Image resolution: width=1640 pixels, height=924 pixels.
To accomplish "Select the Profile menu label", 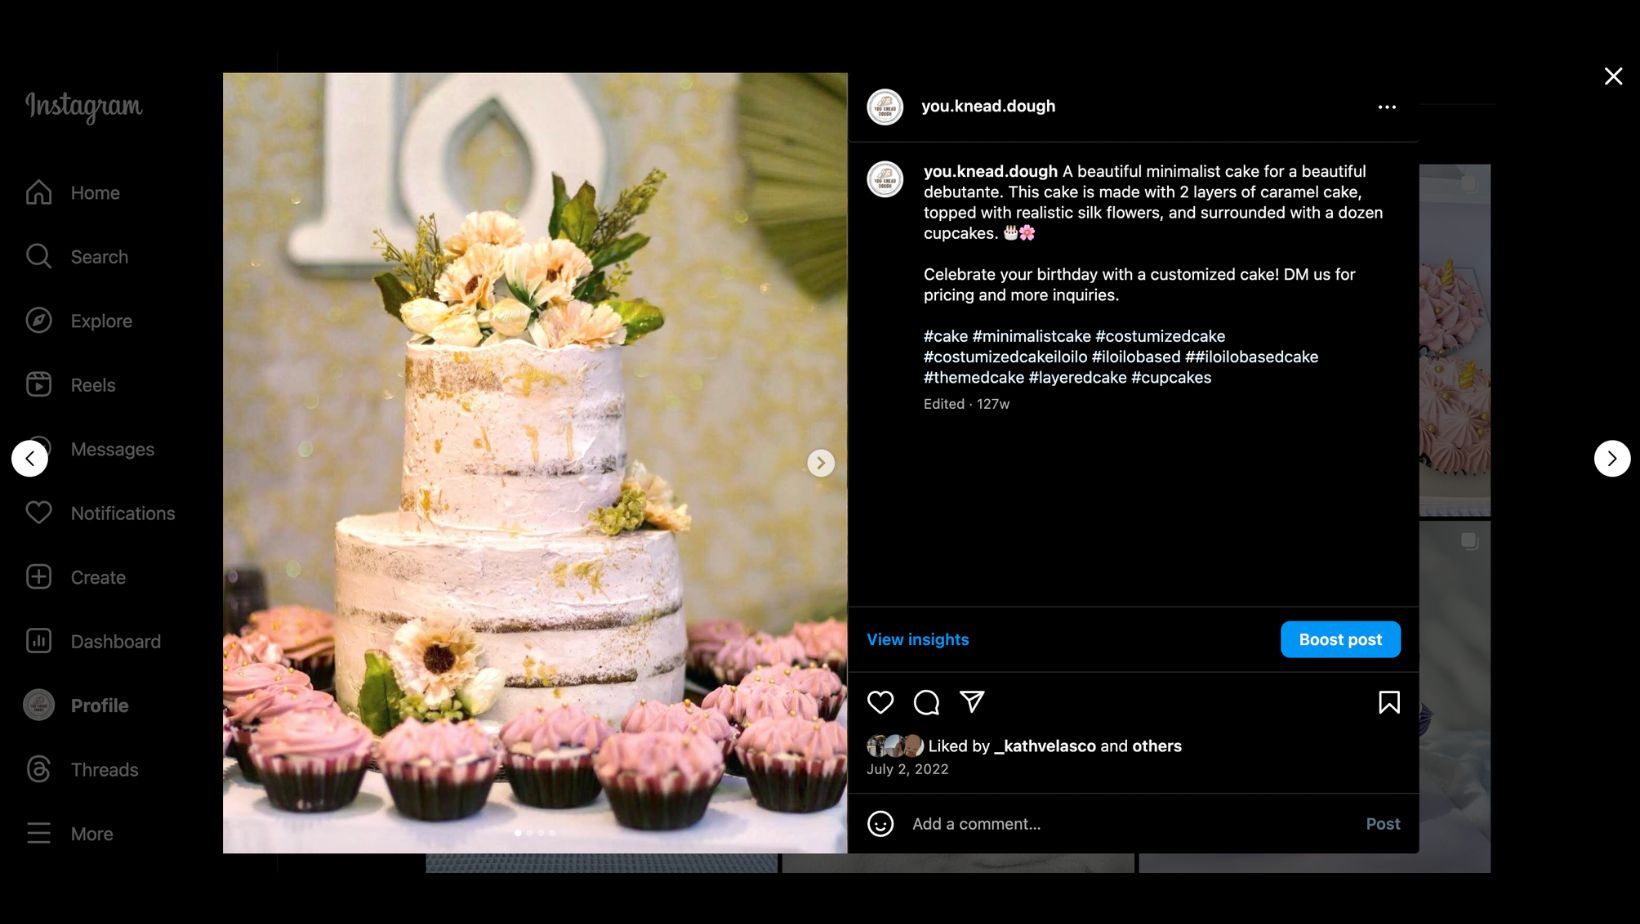I will (x=99, y=705).
